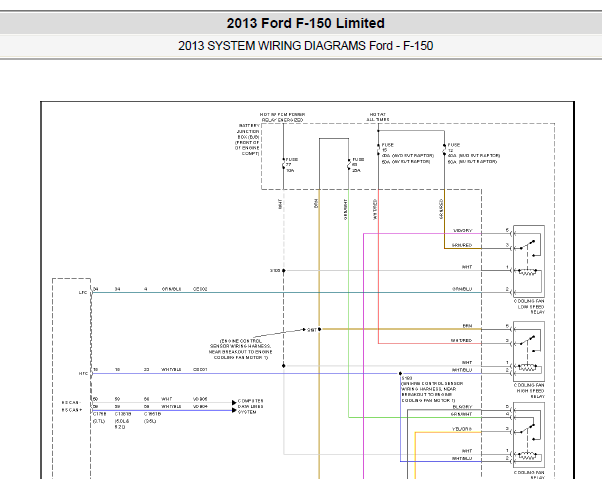
Task: Click the C1551B connector label
Action: point(152,414)
